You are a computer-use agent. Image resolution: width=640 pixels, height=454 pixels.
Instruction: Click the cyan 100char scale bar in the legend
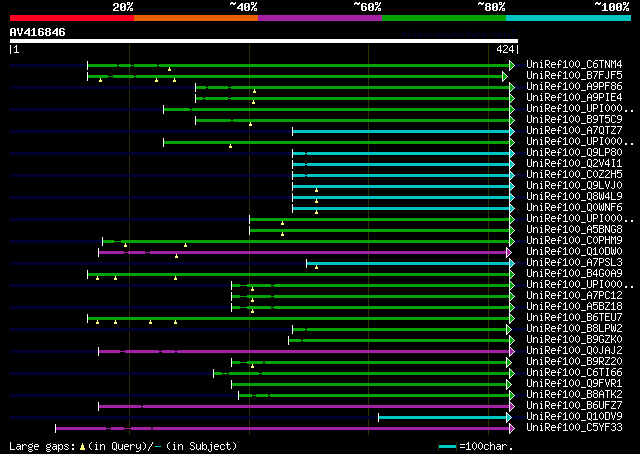point(447,446)
